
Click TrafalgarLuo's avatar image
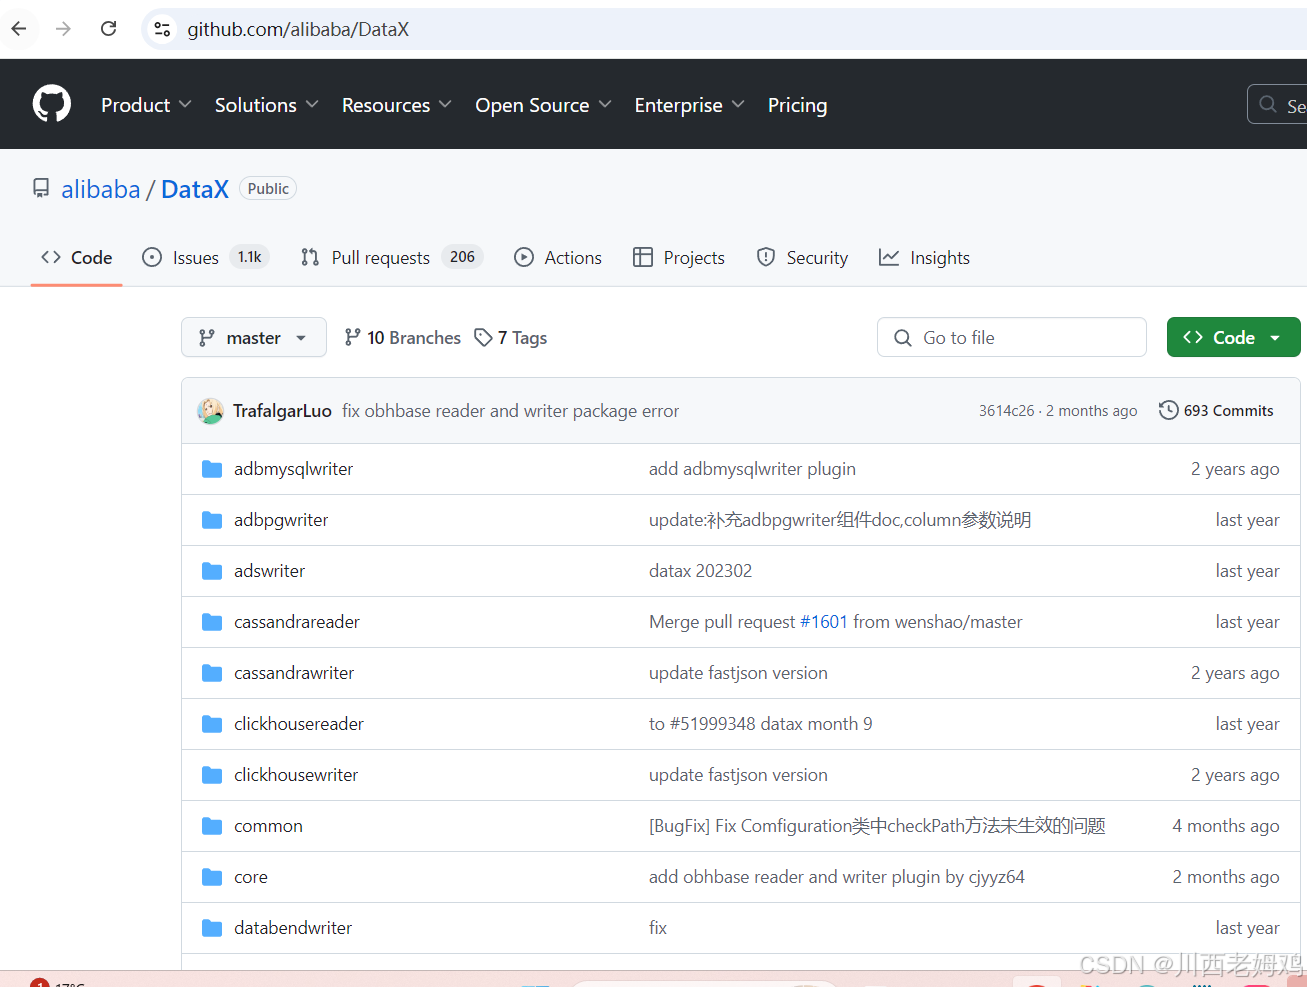coord(210,411)
